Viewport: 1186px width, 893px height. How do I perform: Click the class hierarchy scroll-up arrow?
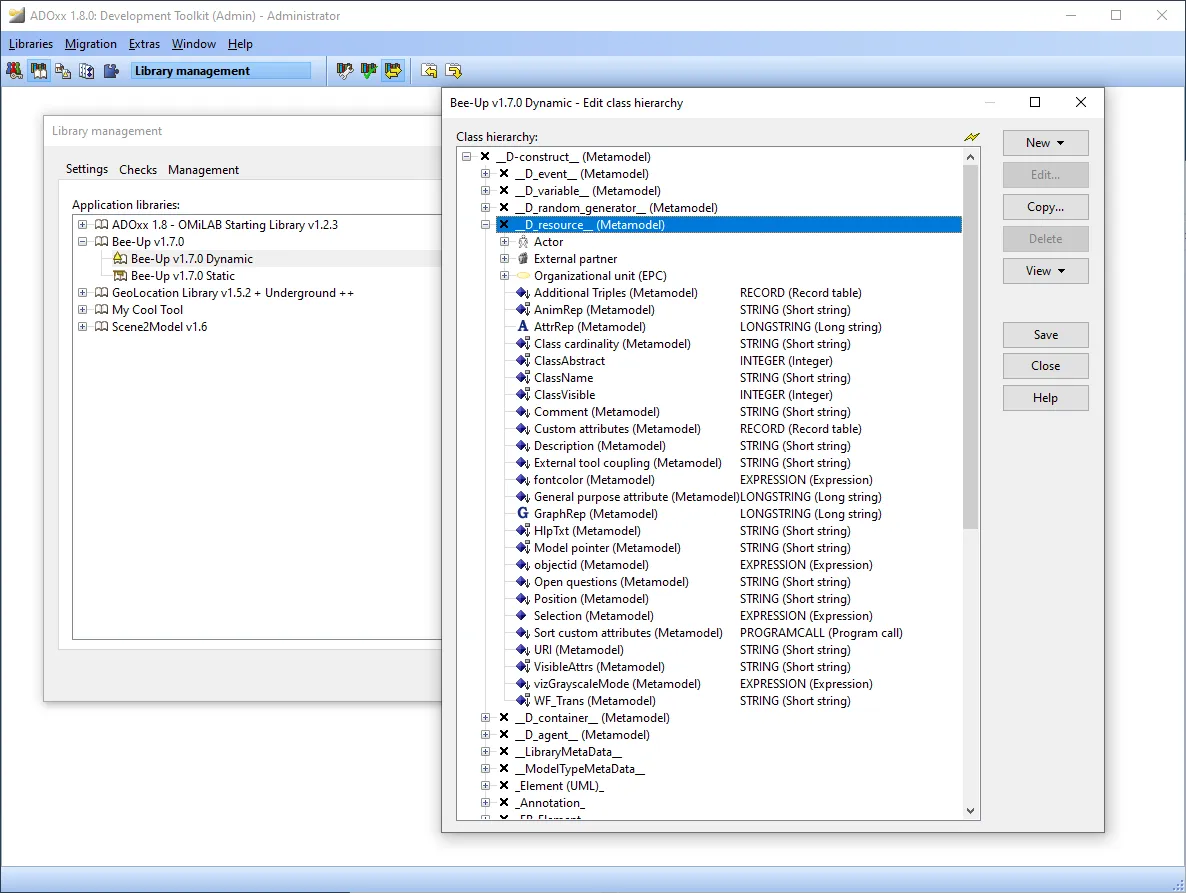(970, 157)
